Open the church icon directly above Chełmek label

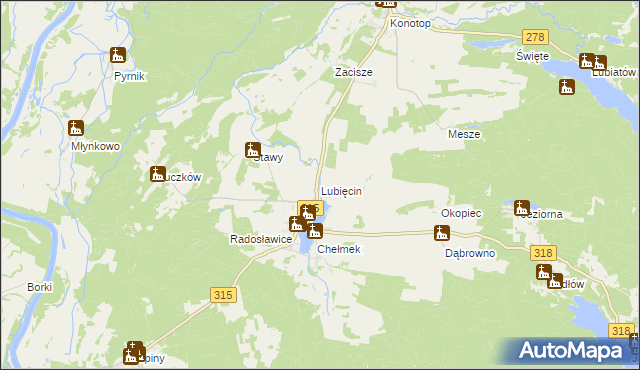click(x=315, y=231)
